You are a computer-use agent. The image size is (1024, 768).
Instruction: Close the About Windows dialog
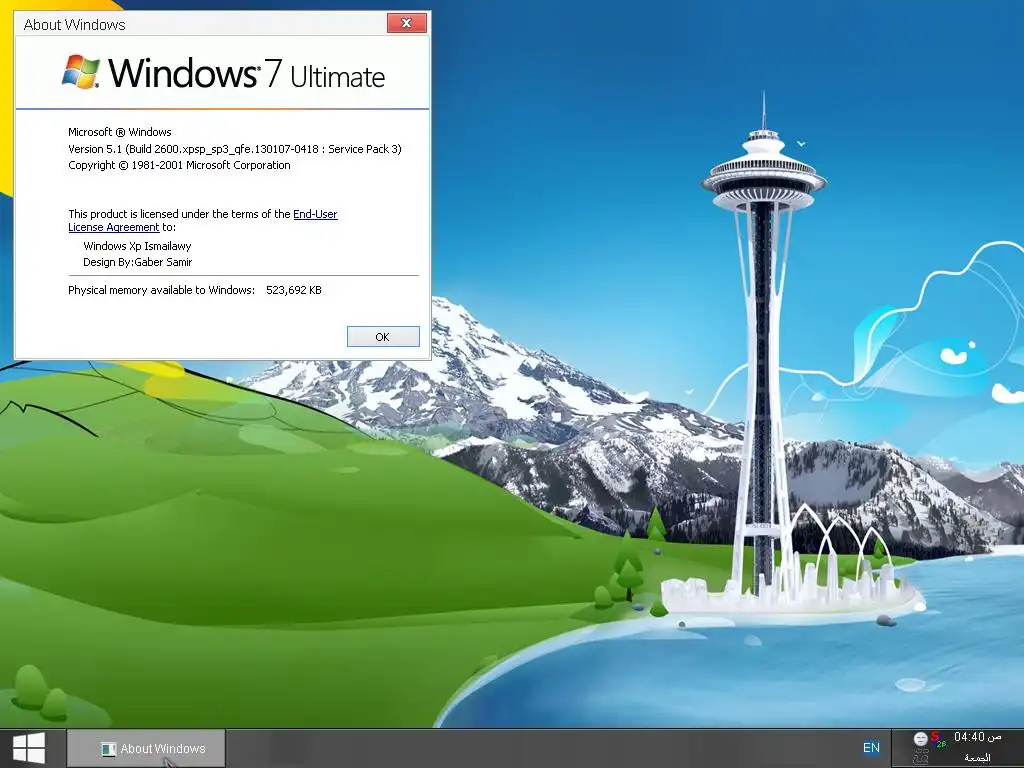coord(406,23)
